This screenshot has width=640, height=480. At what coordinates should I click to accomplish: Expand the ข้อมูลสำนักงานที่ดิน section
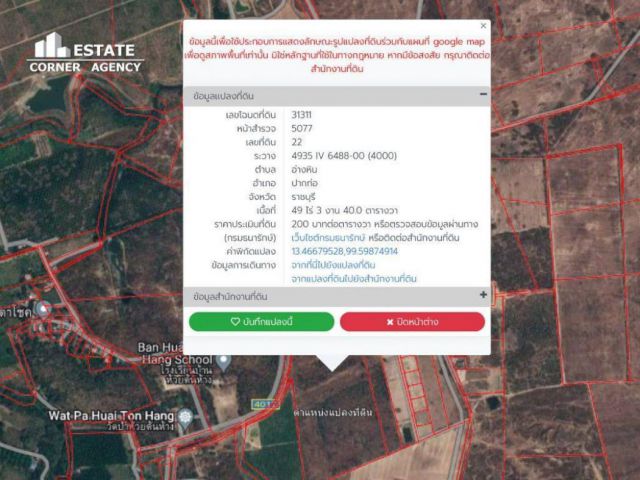pos(483,296)
